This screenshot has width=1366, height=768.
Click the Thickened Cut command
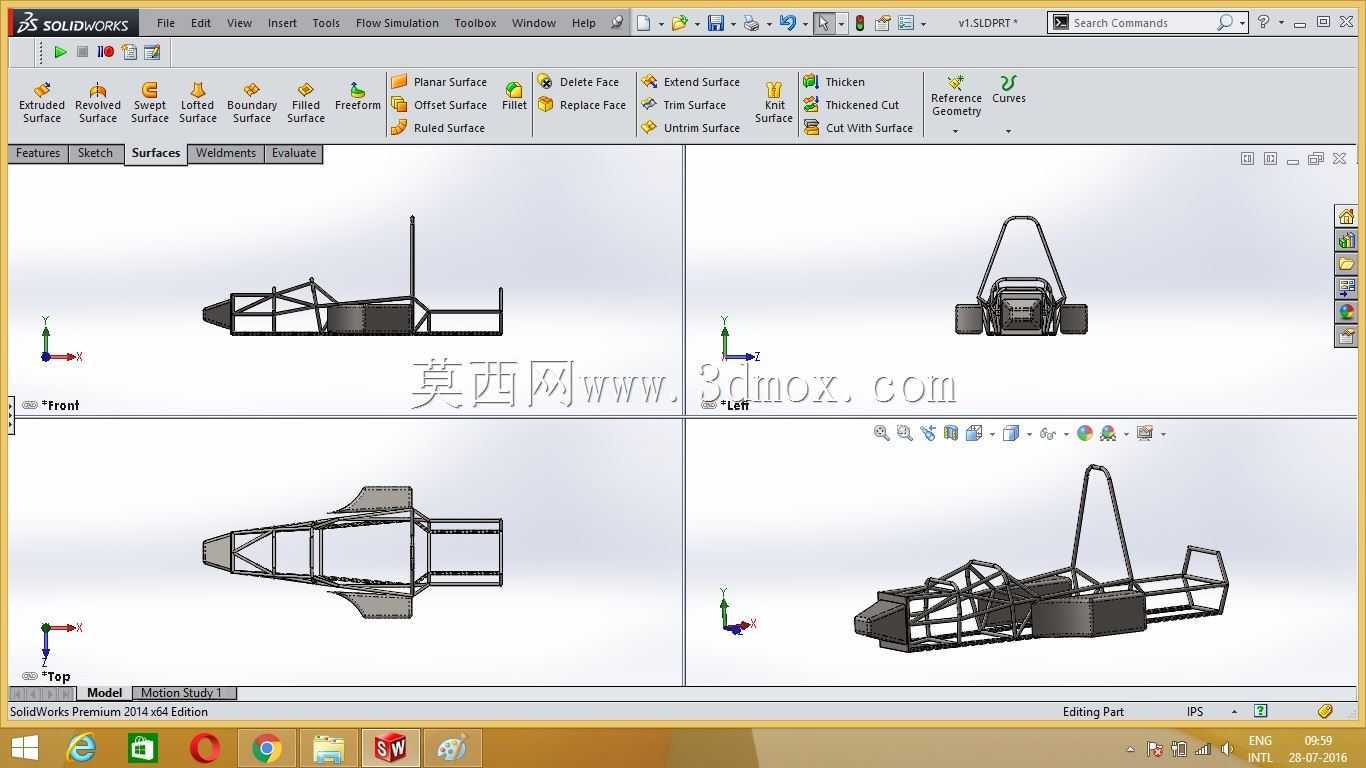[x=851, y=105]
